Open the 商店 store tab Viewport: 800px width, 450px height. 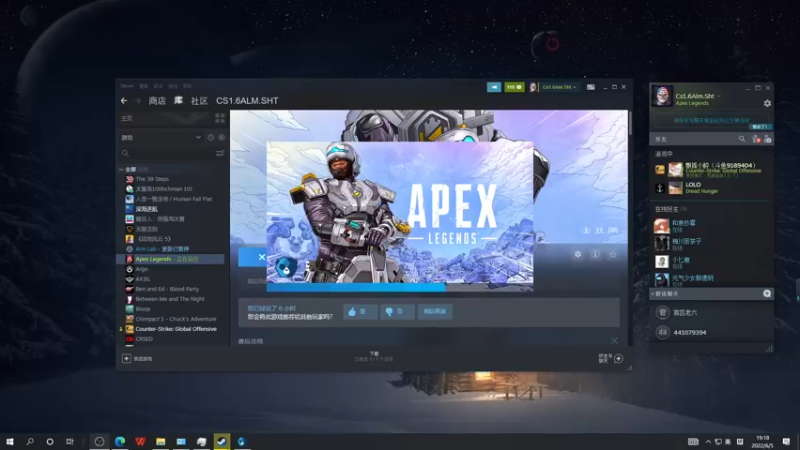[x=157, y=101]
